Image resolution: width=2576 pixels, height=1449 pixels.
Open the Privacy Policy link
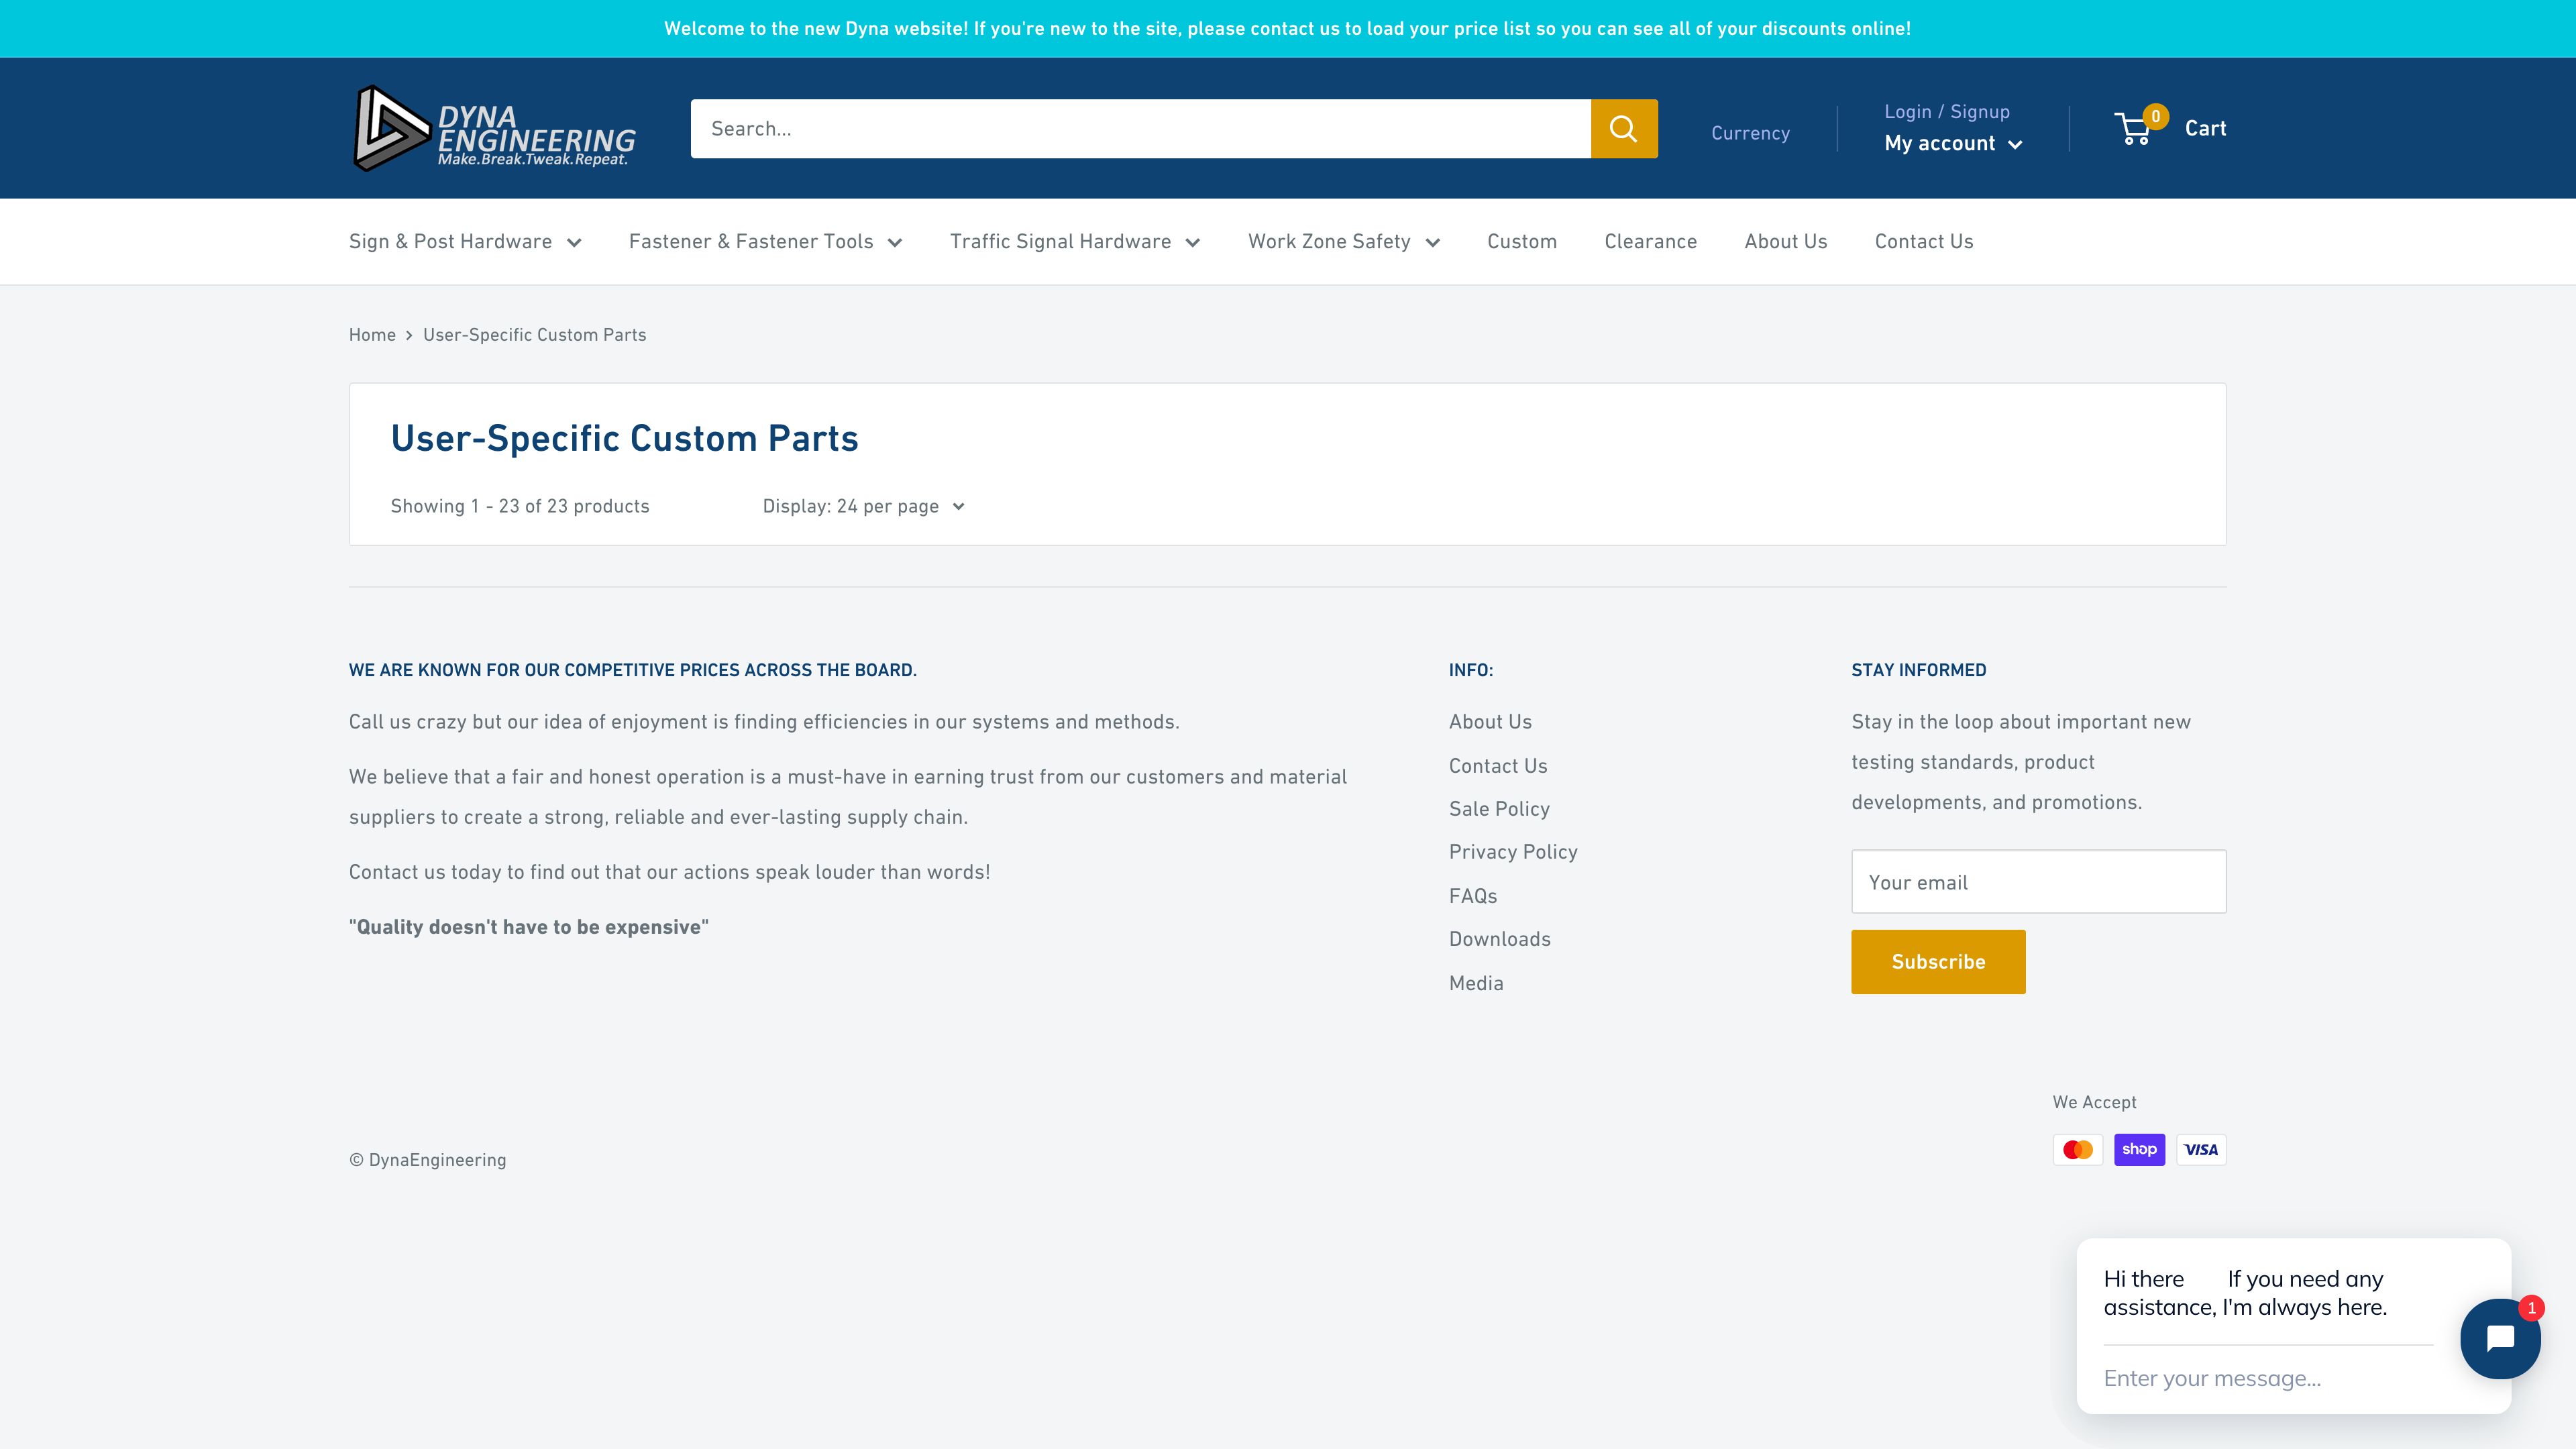click(x=1513, y=851)
